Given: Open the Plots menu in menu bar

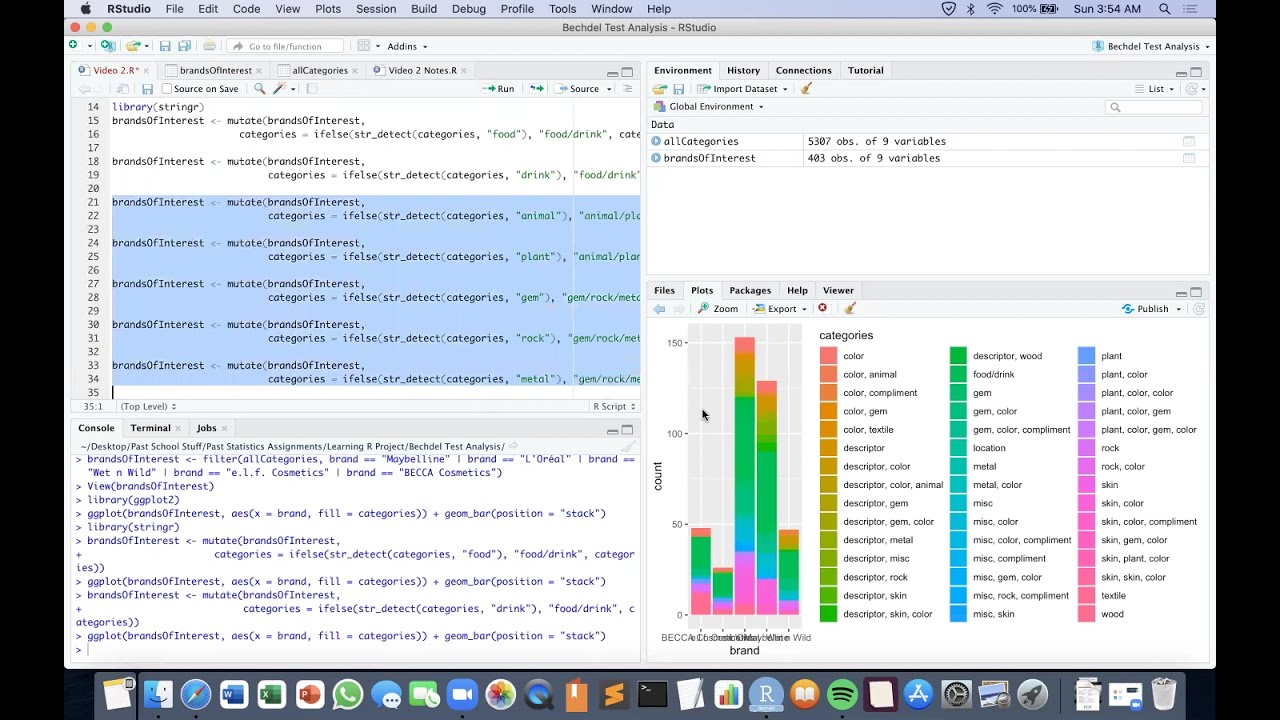Looking at the screenshot, I should (327, 9).
